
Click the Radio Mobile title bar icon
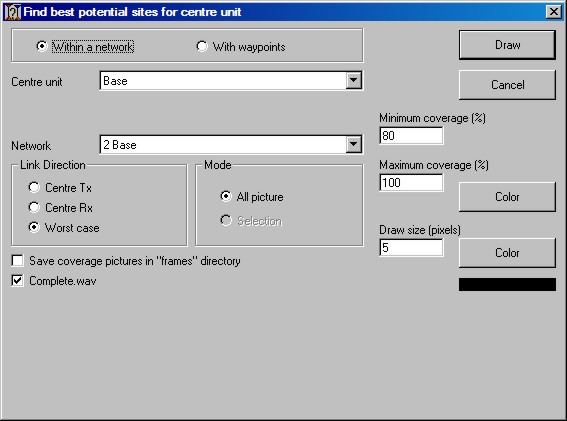point(13,12)
